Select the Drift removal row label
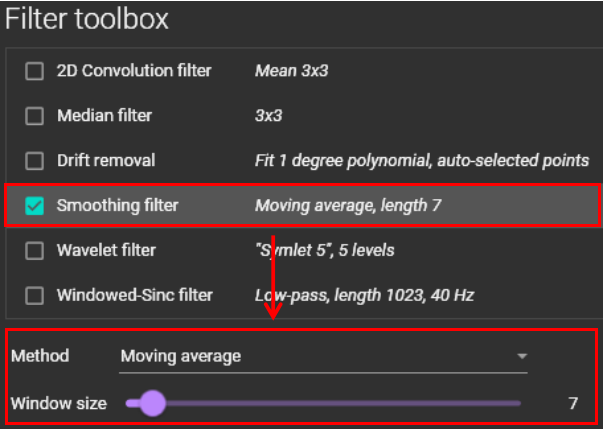The image size is (606, 430). (106, 160)
